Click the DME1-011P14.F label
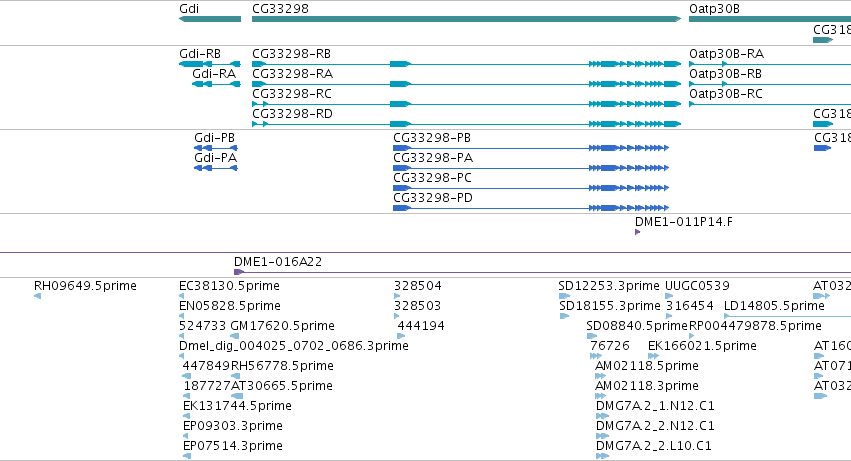The height and width of the screenshot is (461, 851). 684,222
